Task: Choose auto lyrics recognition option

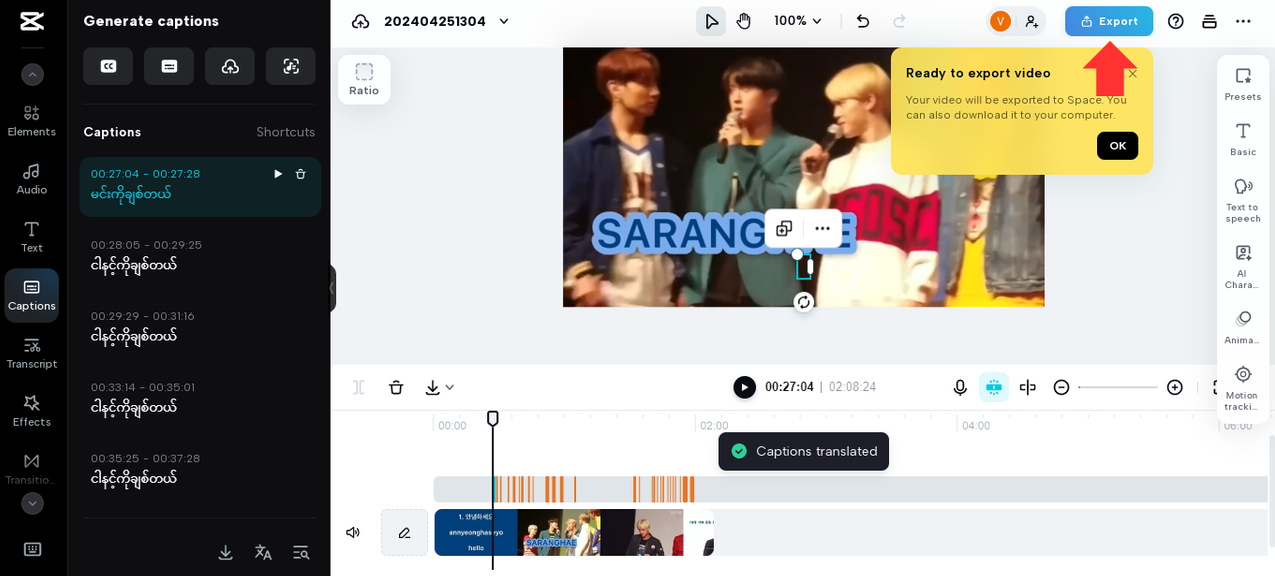Action: point(291,66)
